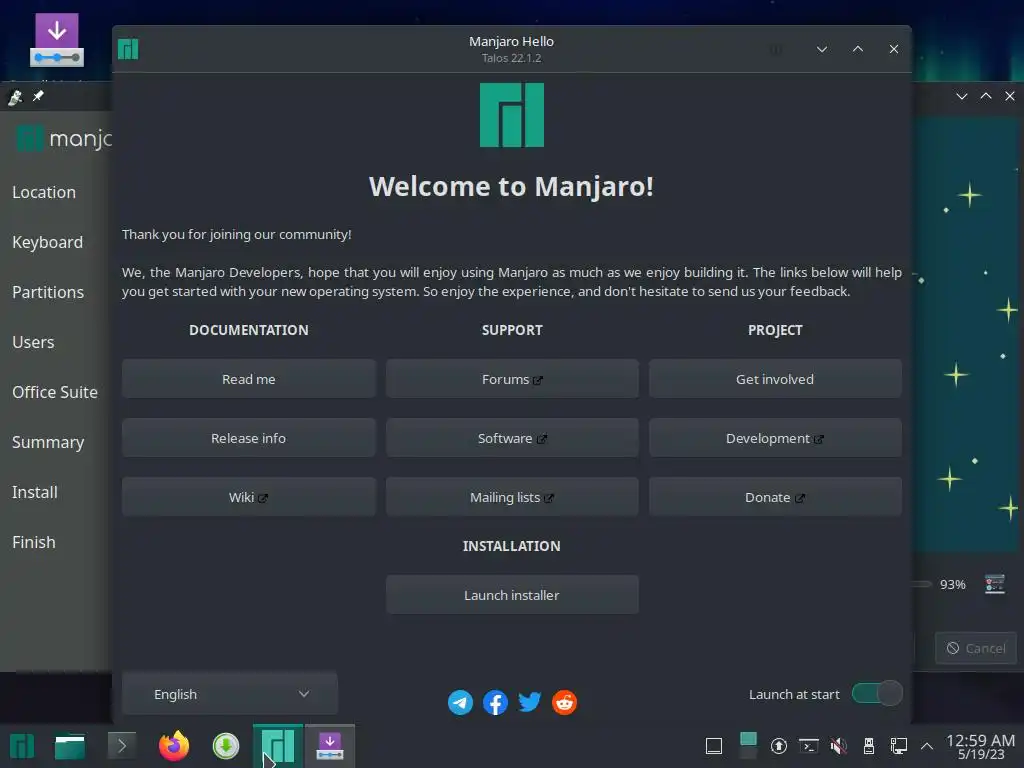Open removable devices USB tray icon

tap(869, 746)
